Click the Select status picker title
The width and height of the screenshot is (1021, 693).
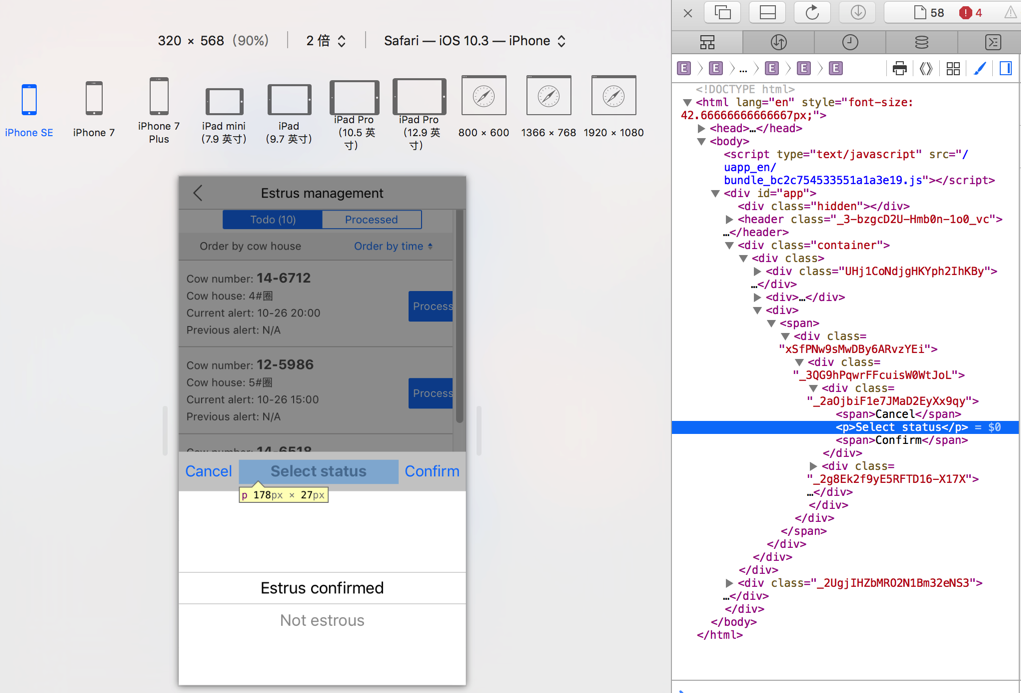318,472
